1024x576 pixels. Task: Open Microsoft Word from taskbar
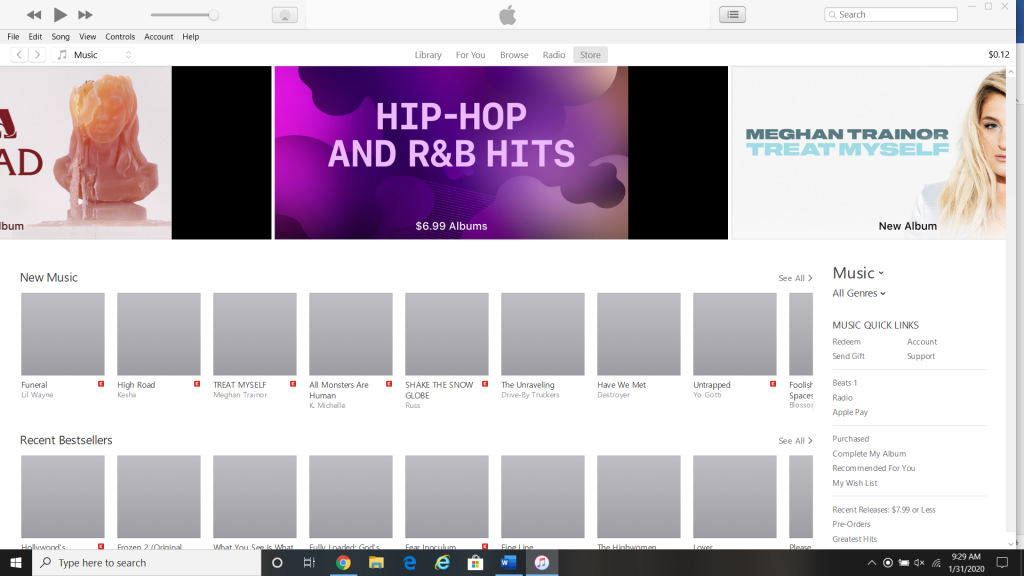508,562
